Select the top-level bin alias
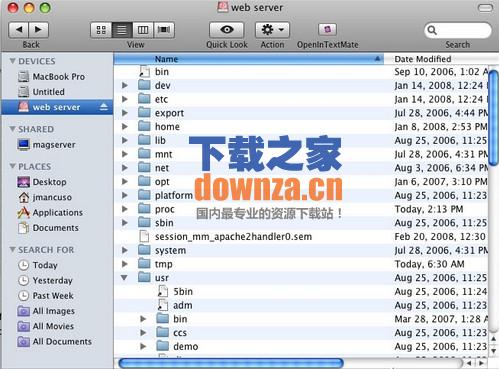499x369 pixels. point(301,72)
